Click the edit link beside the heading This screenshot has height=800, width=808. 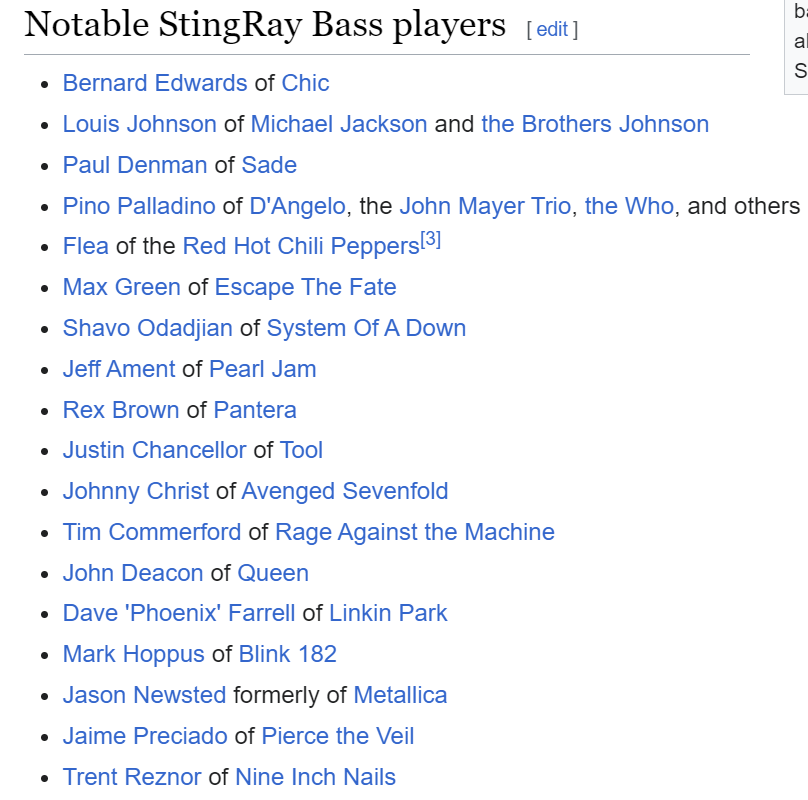click(552, 29)
